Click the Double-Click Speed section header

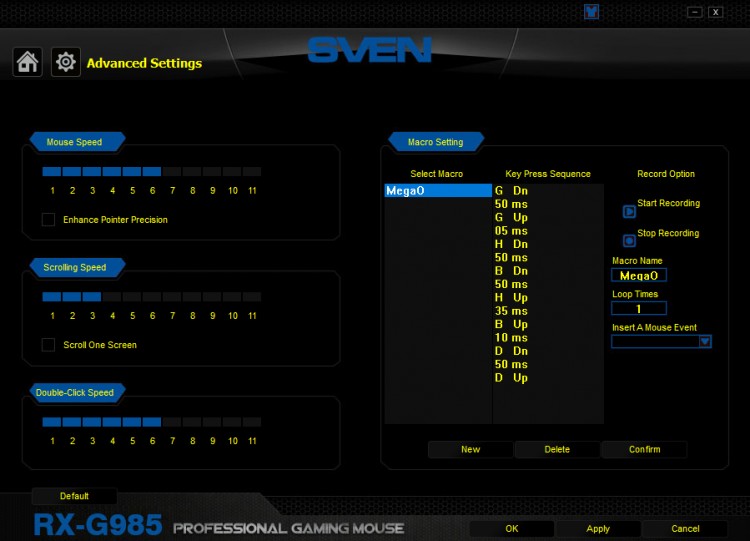(77, 393)
